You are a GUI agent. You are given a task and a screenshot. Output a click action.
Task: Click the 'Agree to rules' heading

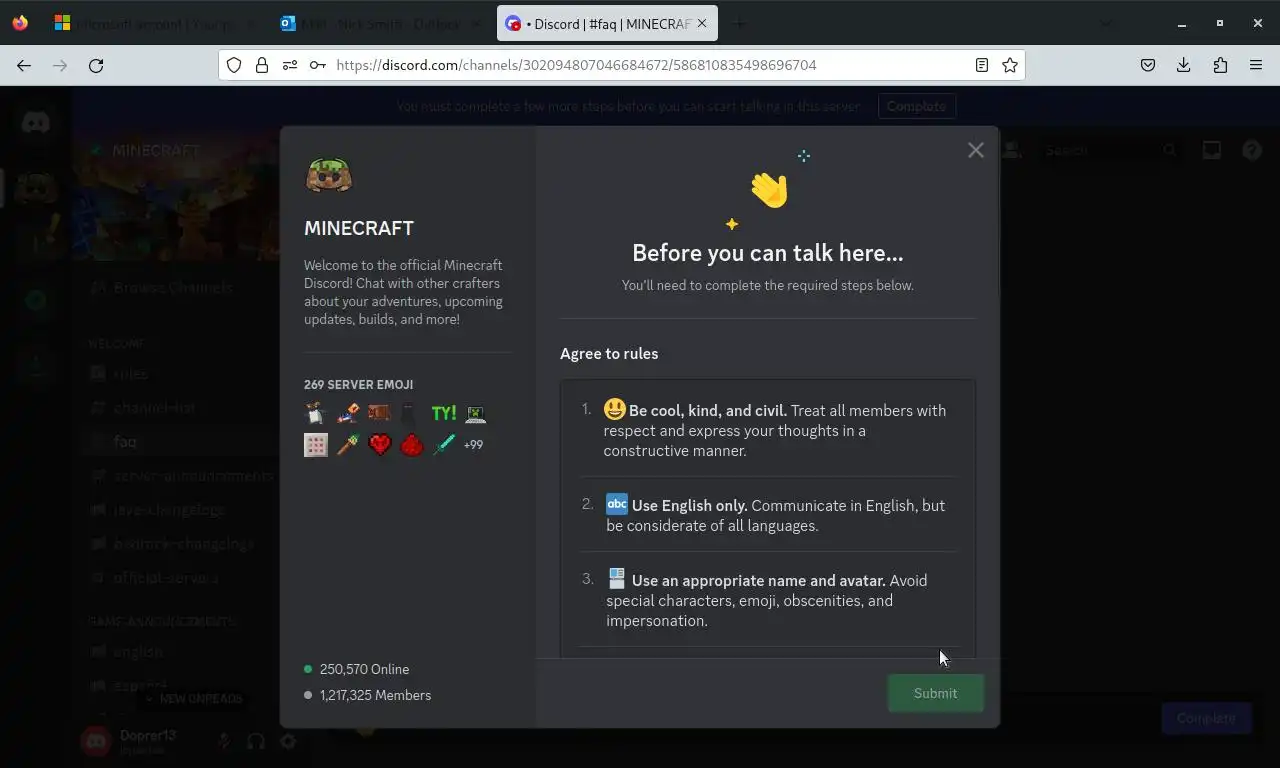(609, 353)
